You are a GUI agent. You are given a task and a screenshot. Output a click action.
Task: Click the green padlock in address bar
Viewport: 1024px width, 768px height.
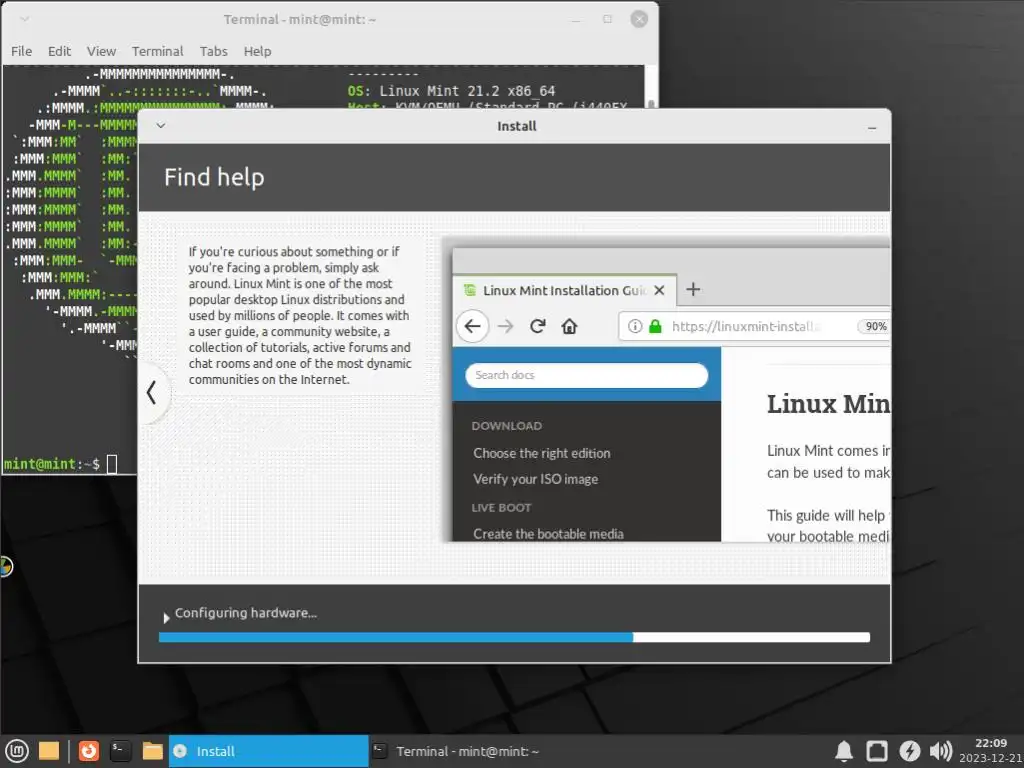click(655, 326)
